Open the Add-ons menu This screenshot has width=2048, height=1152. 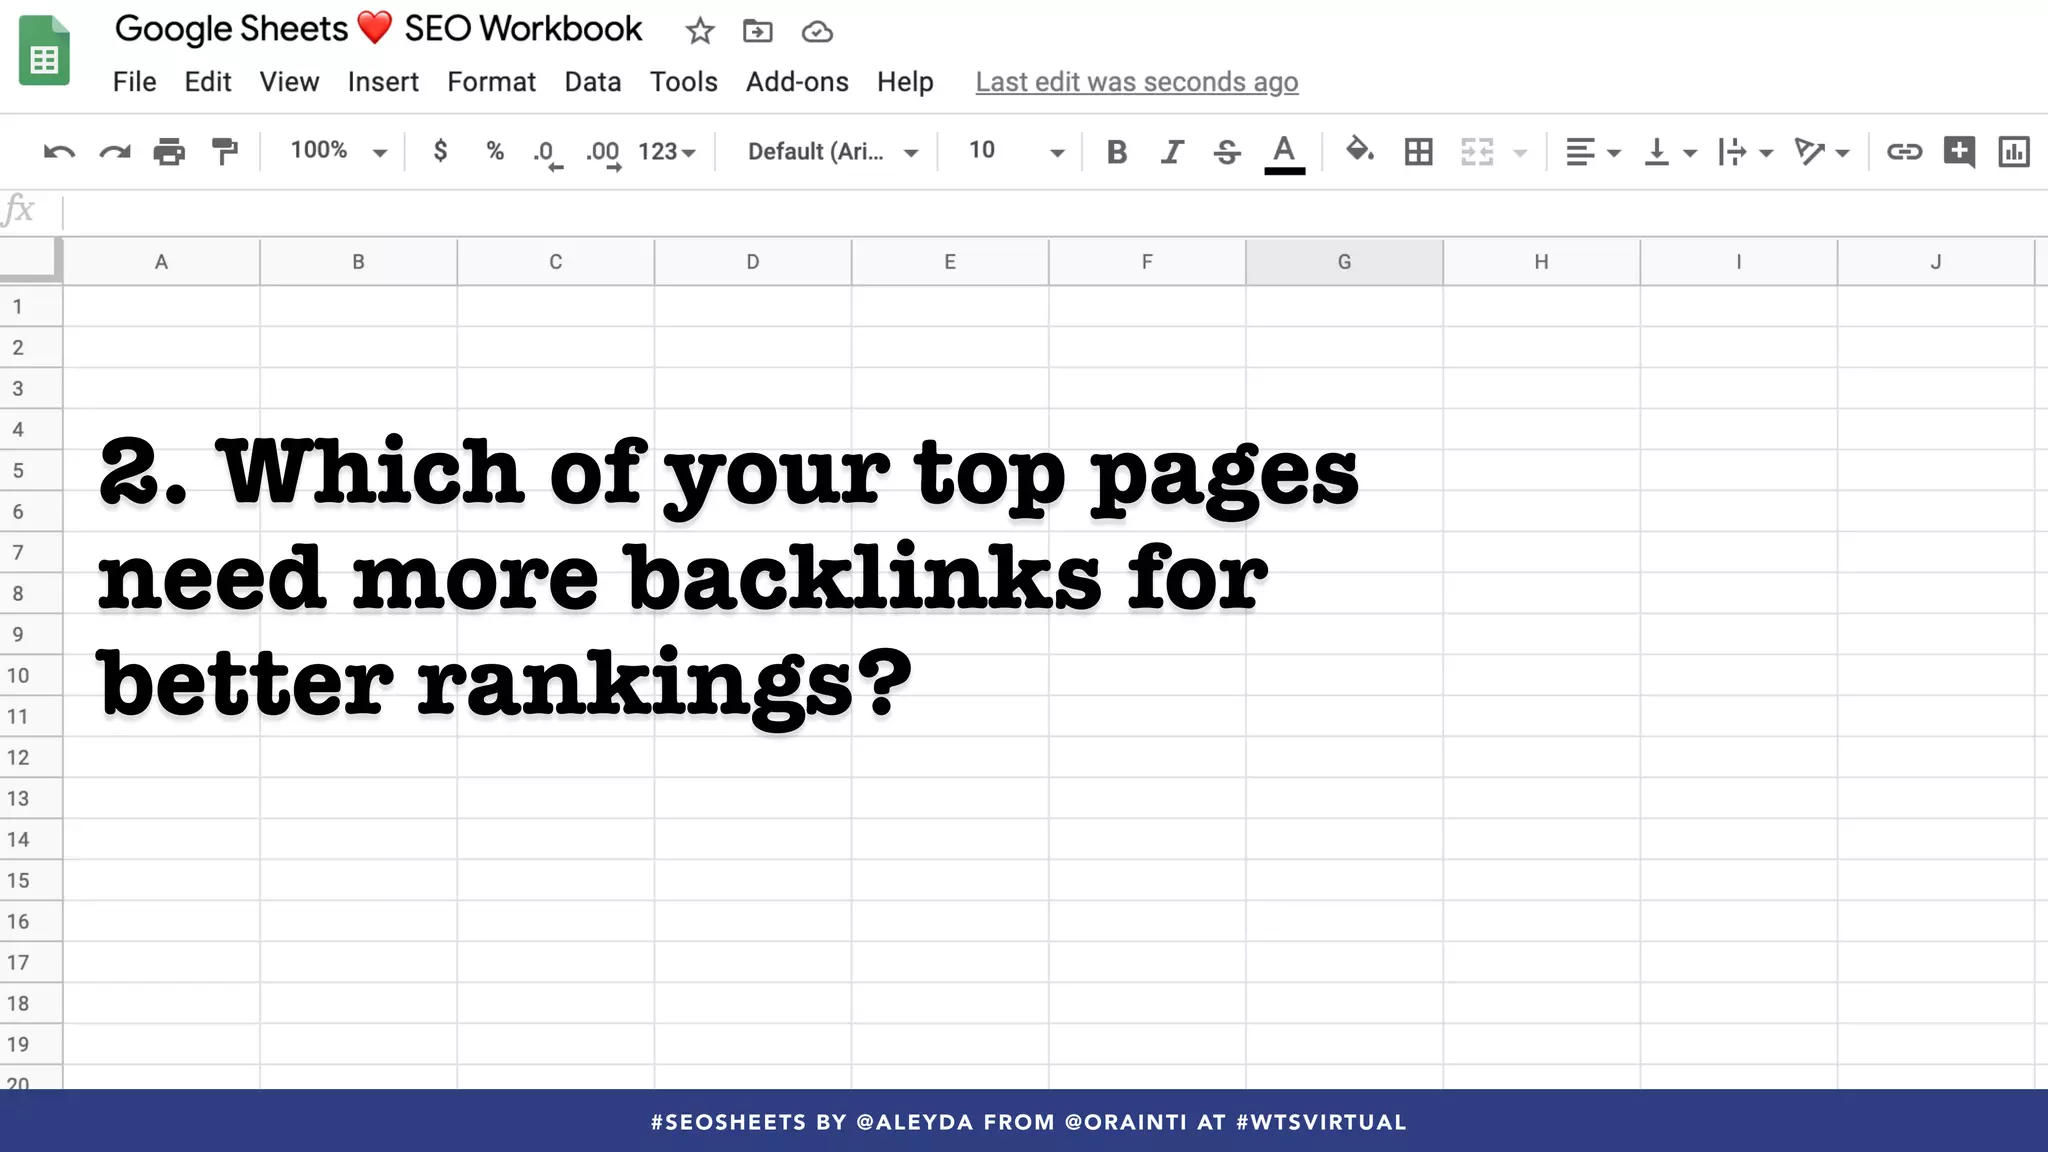pyautogui.click(x=797, y=82)
